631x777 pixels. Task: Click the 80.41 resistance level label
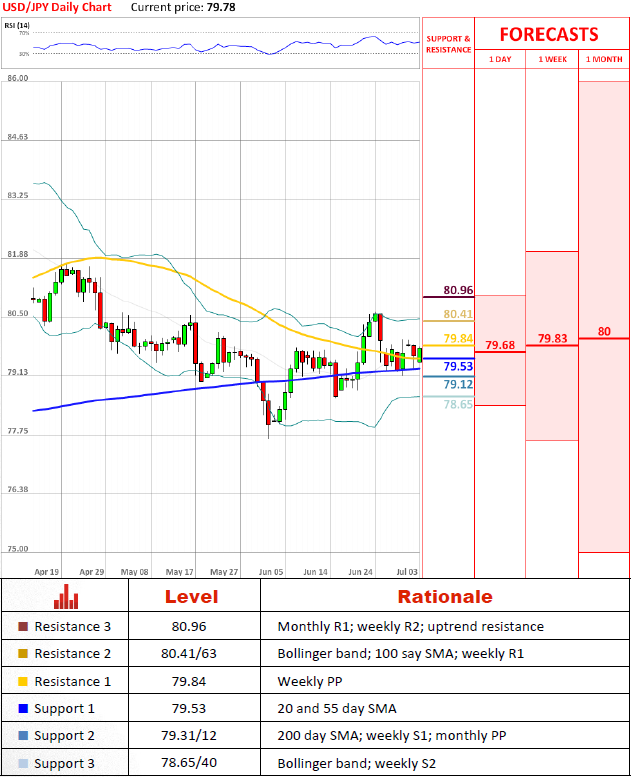coord(458,314)
